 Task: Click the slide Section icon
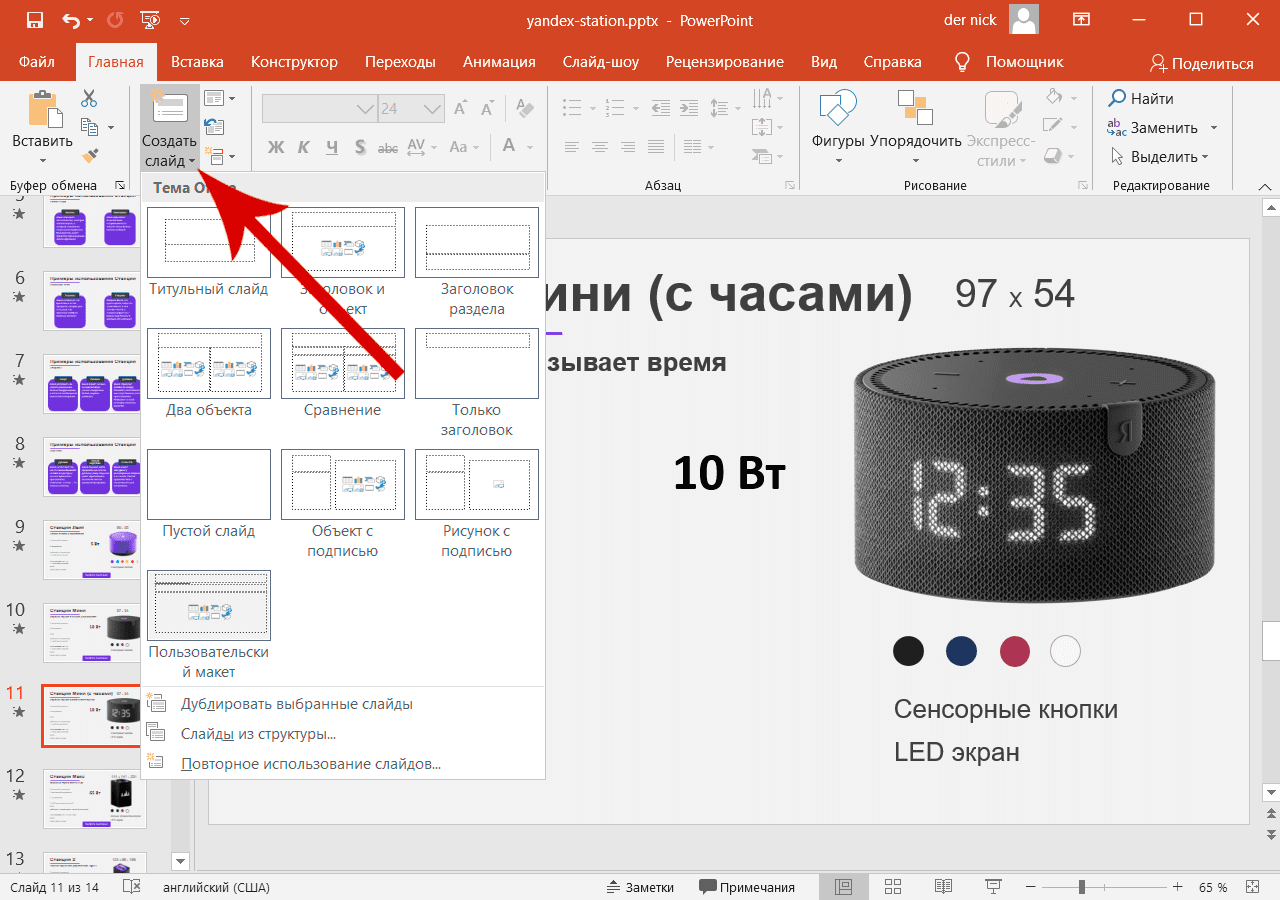pos(214,156)
